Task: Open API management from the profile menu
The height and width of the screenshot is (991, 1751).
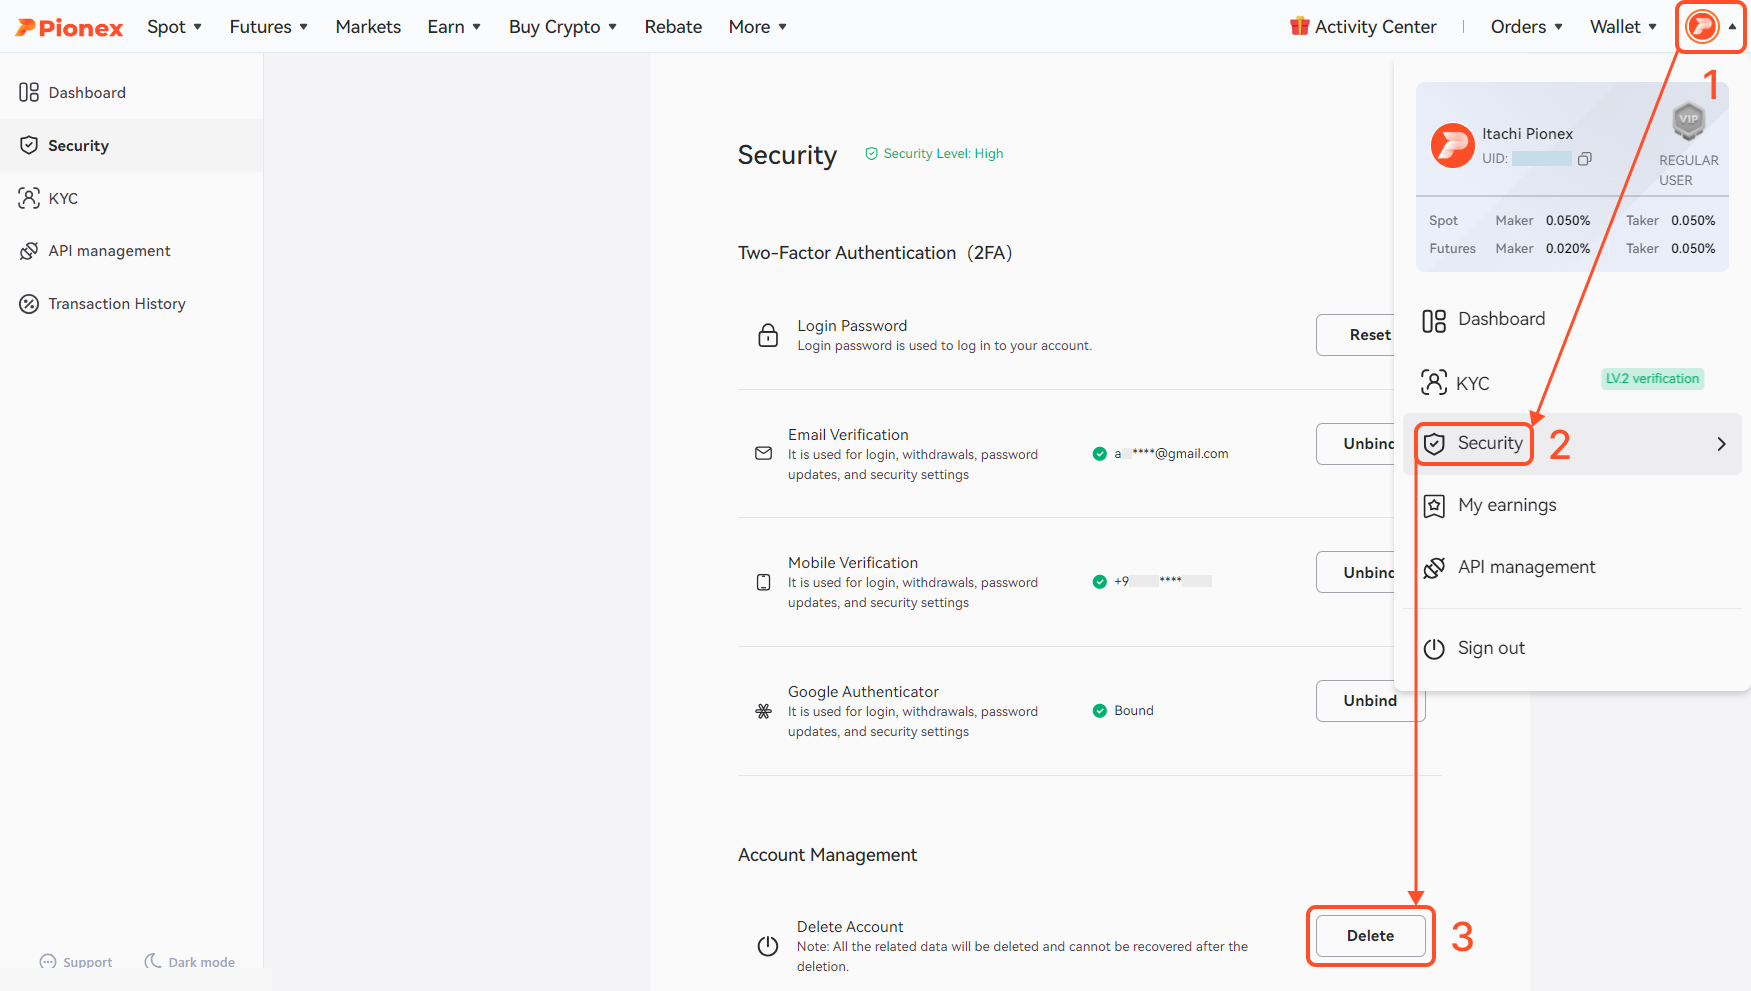Action: (1572, 568)
